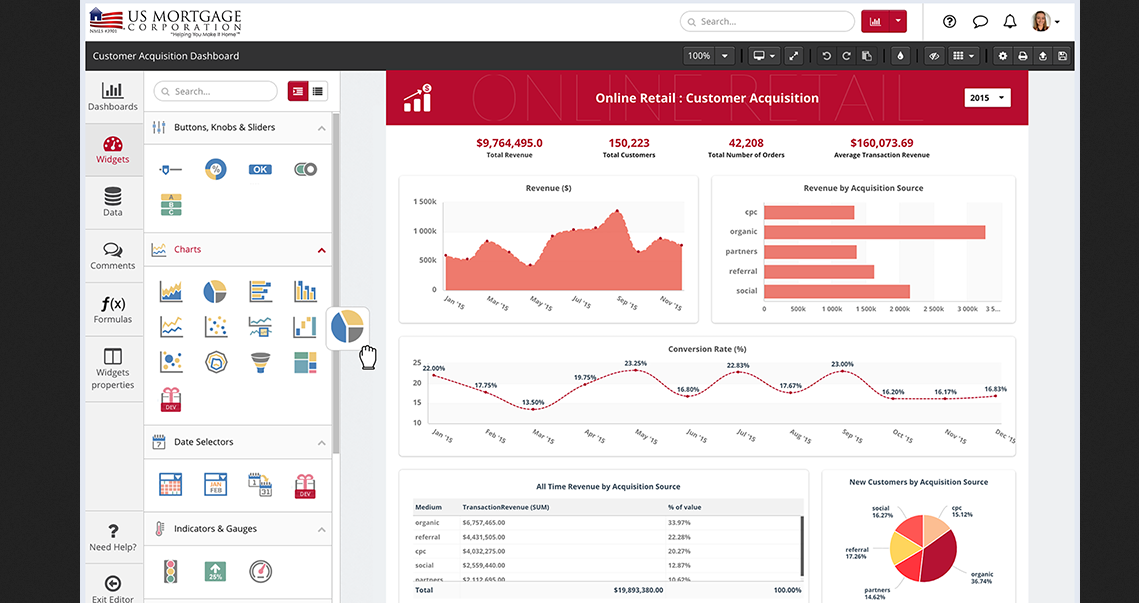Image resolution: width=1139 pixels, height=603 pixels.
Task: Select the toggle switch widget
Action: click(x=305, y=169)
